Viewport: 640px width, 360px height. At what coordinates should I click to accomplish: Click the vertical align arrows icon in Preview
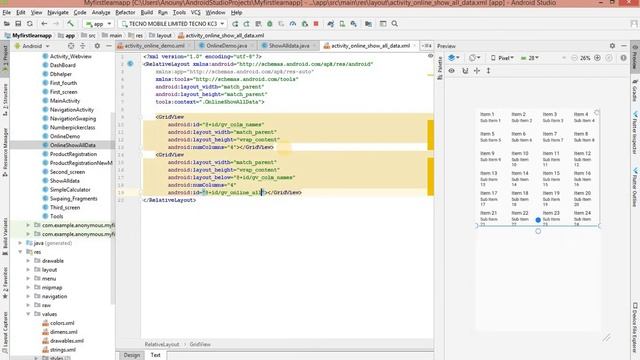click(x=488, y=71)
